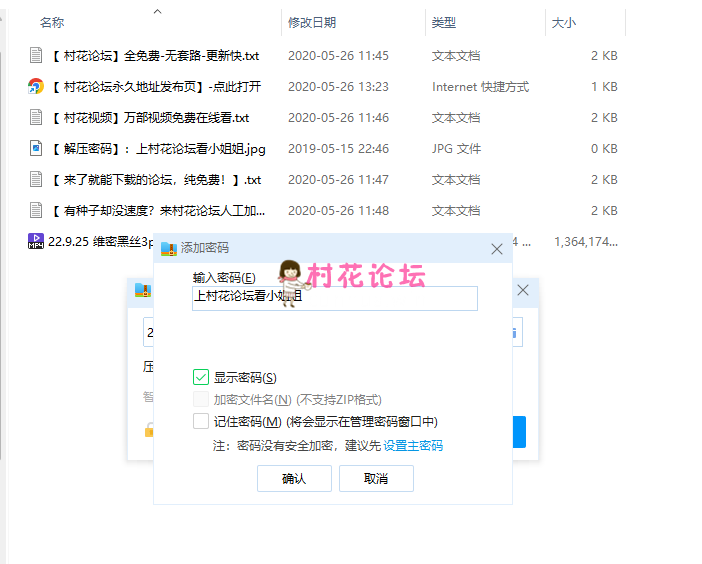This screenshot has width=702, height=564.
Task: Open the 设置主密码 link
Action: tap(413, 446)
